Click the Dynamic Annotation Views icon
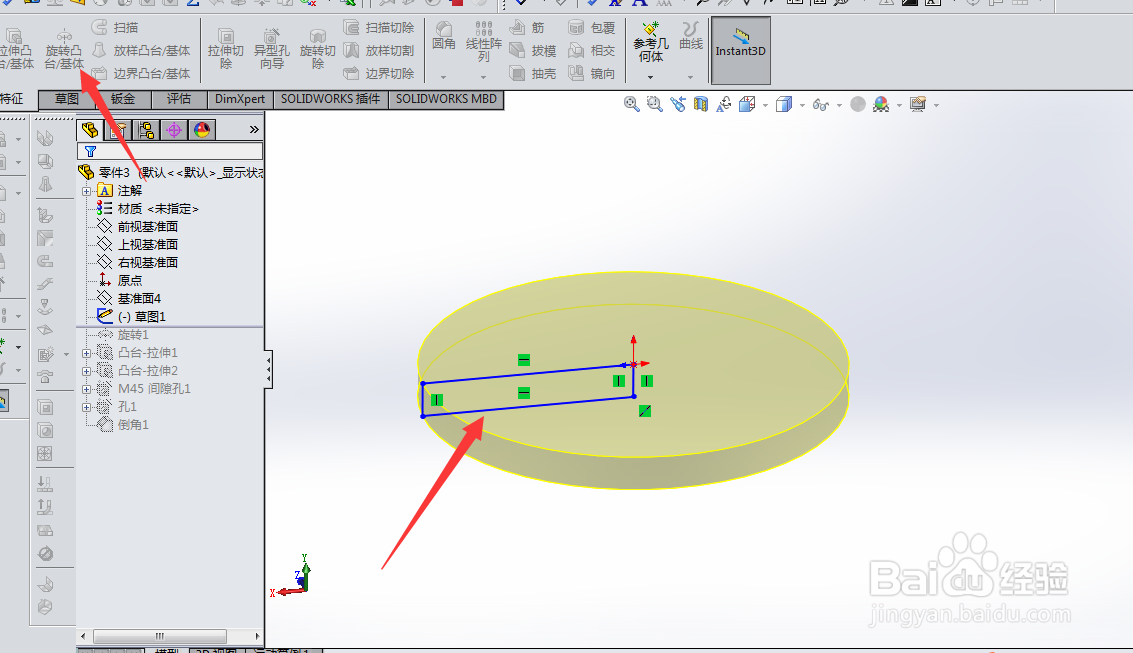 (723, 104)
